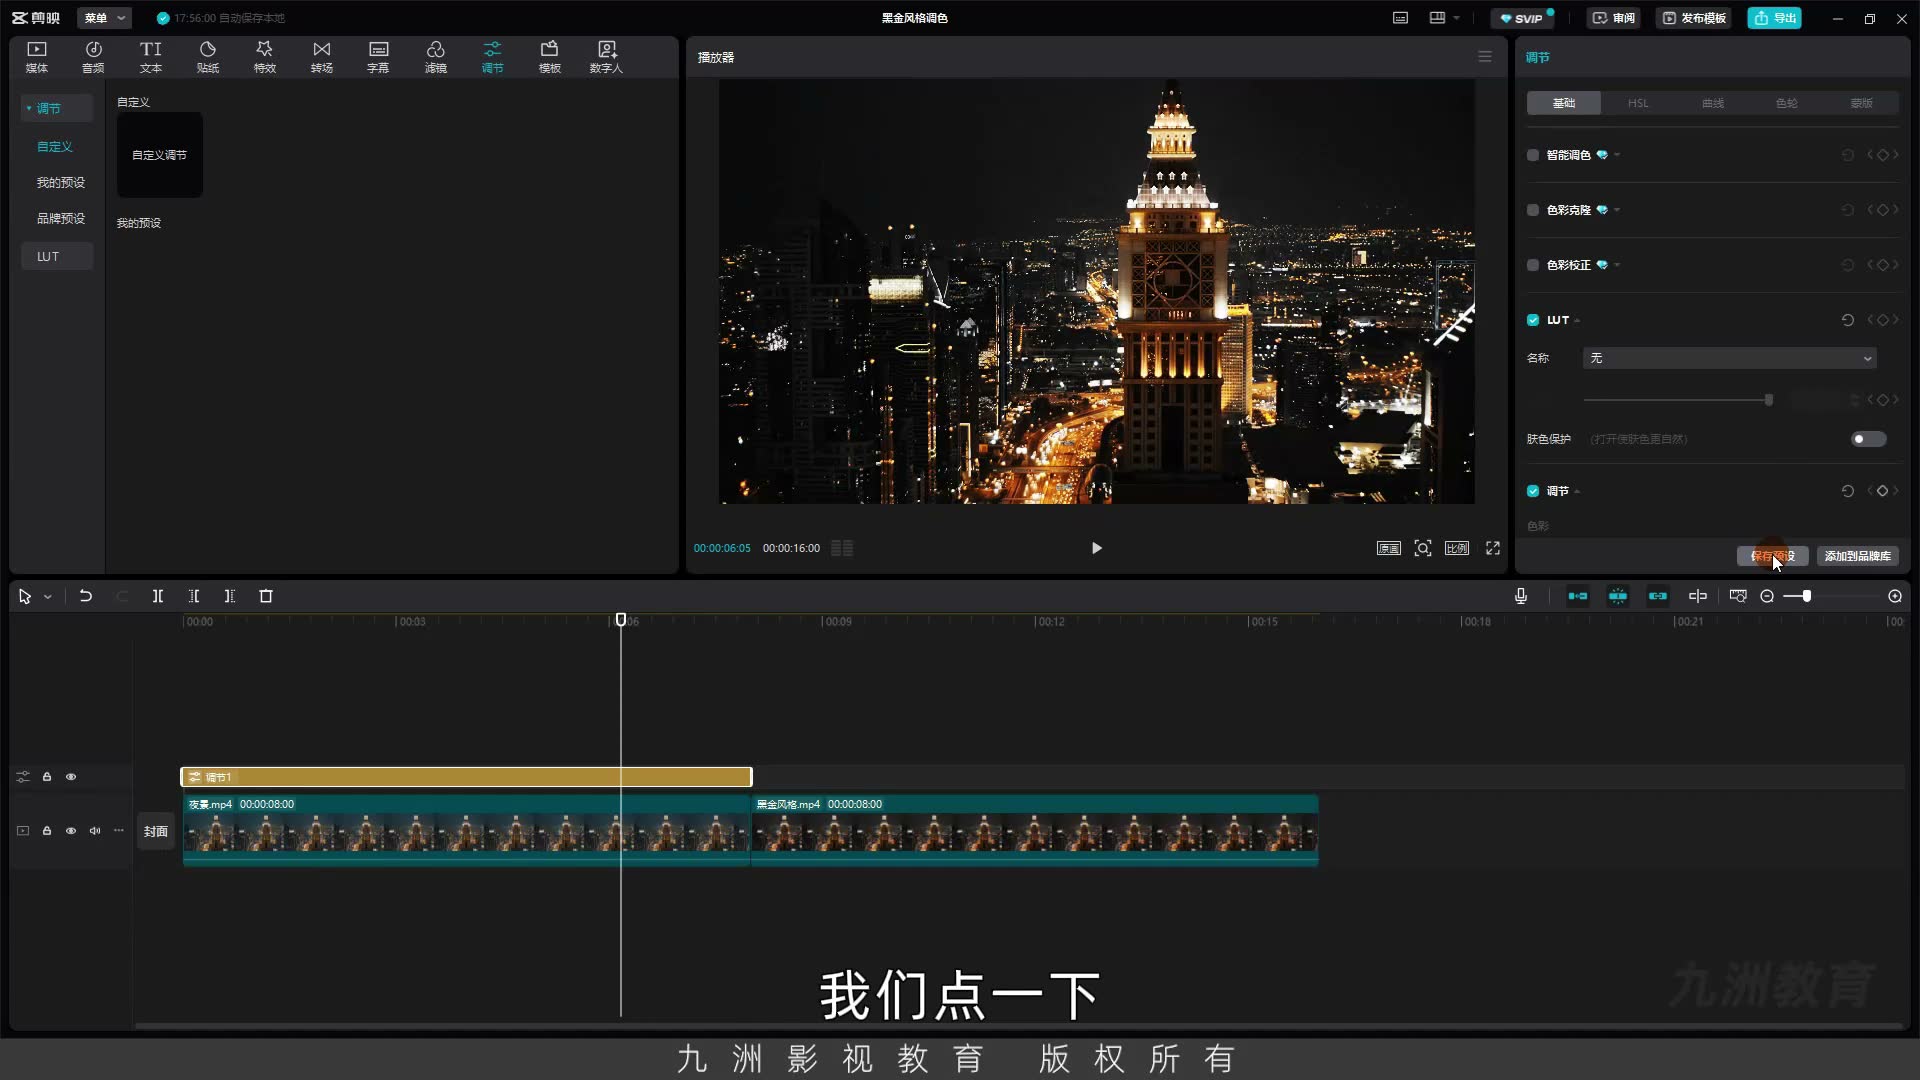This screenshot has width=1920, height=1080.
Task: Click the undo arrow in timeline toolbar
Action: 86,596
